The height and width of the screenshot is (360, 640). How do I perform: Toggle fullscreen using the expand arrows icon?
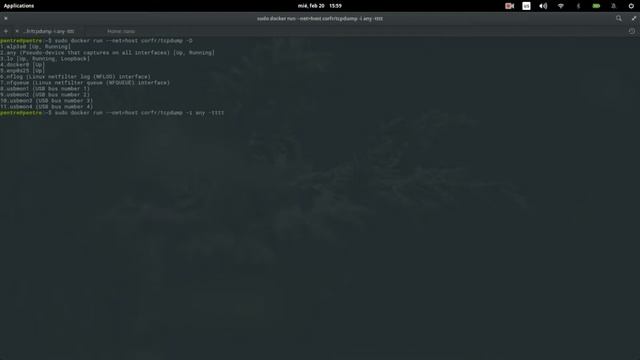pyautogui.click(x=634, y=18)
